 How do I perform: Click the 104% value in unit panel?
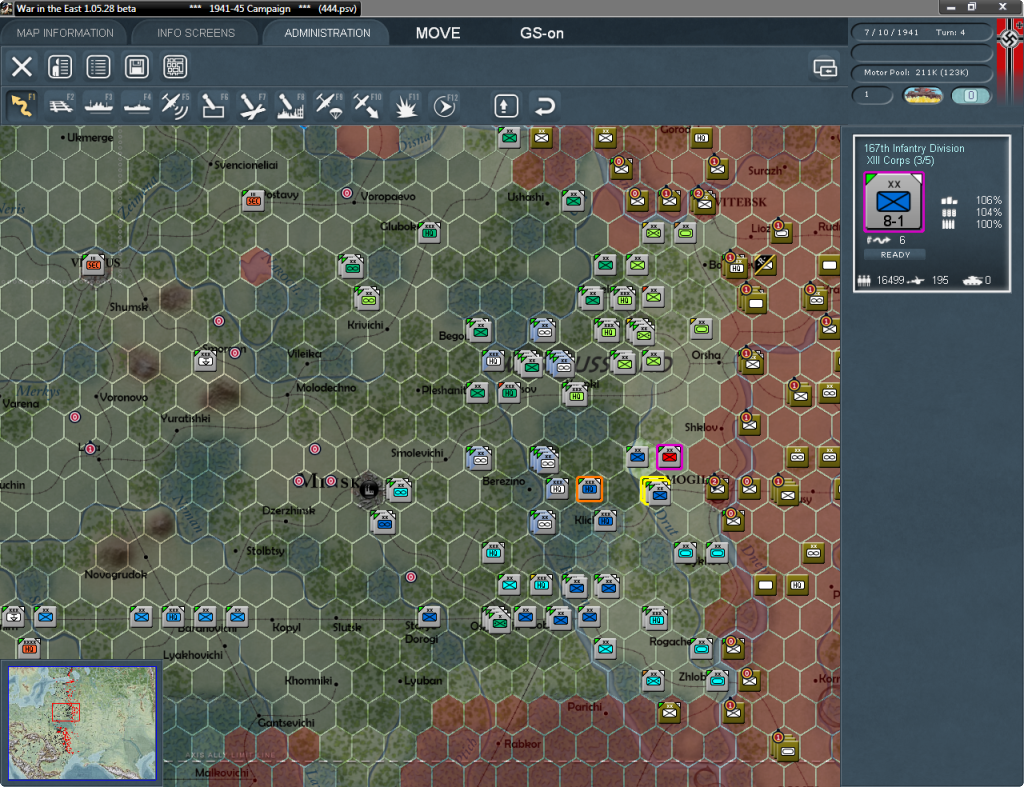(988, 212)
